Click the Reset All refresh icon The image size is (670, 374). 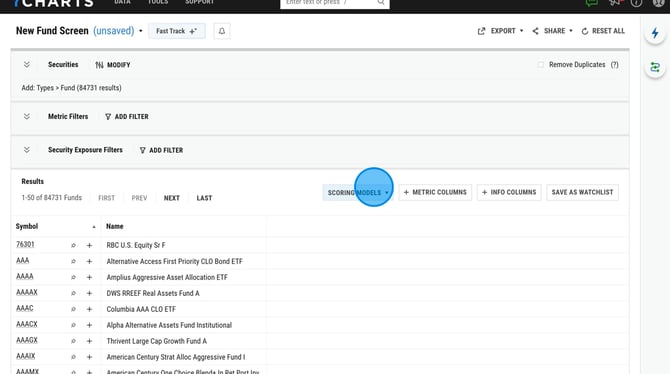[585, 31]
